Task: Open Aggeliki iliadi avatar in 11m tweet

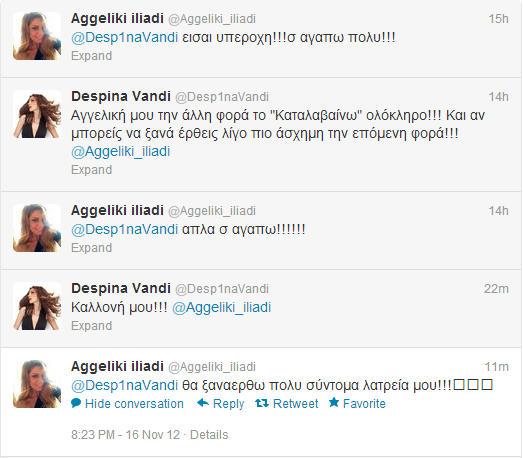Action: point(37,384)
